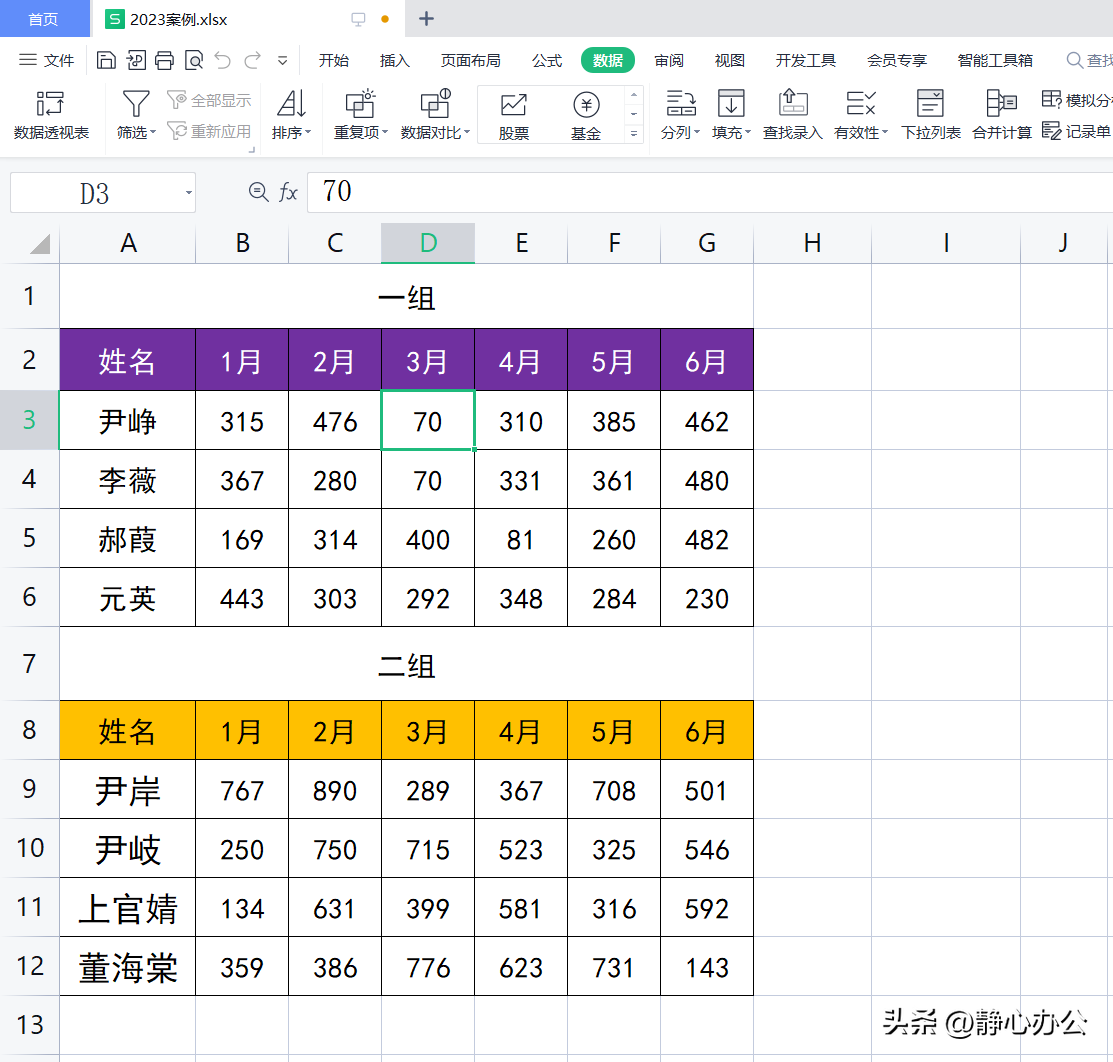The image size is (1113, 1062).
Task: Select the orange 6月 header cell
Action: pyautogui.click(x=707, y=730)
